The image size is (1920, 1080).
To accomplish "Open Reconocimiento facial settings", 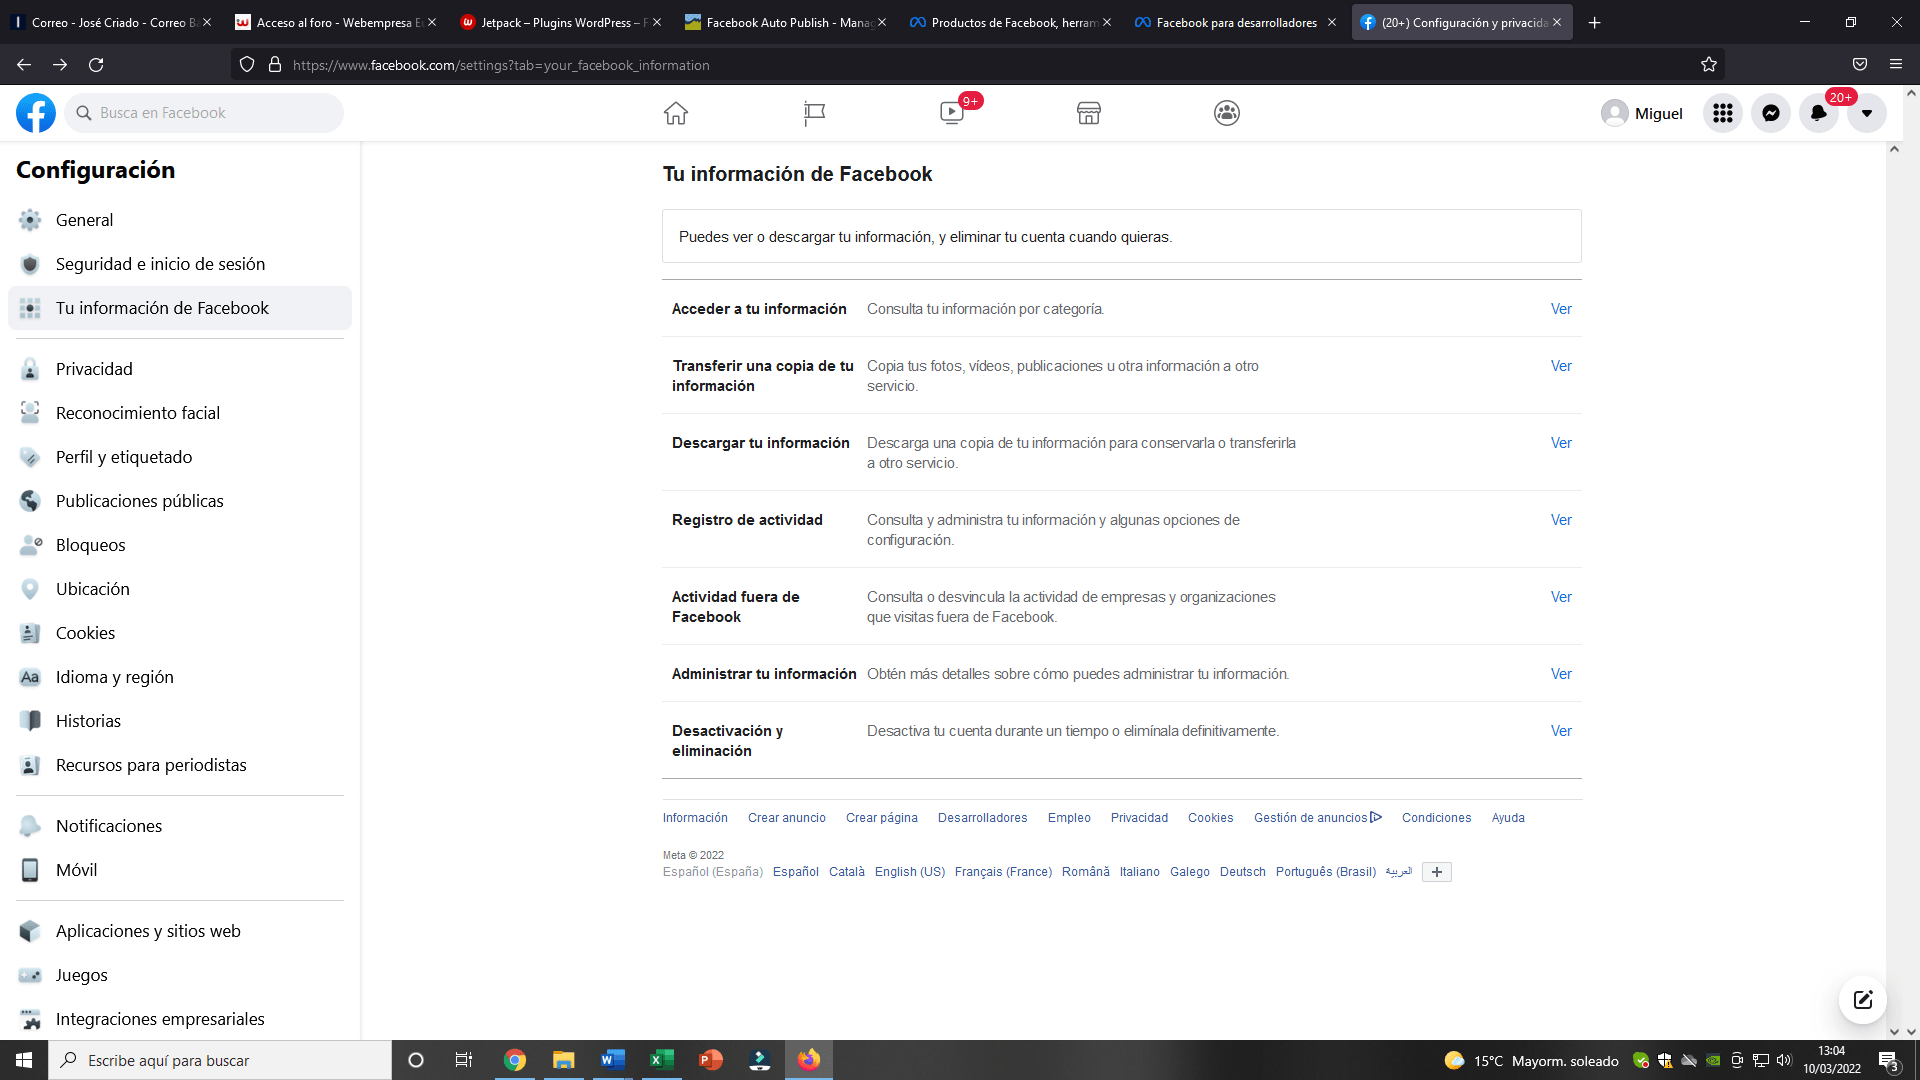I will [180, 413].
